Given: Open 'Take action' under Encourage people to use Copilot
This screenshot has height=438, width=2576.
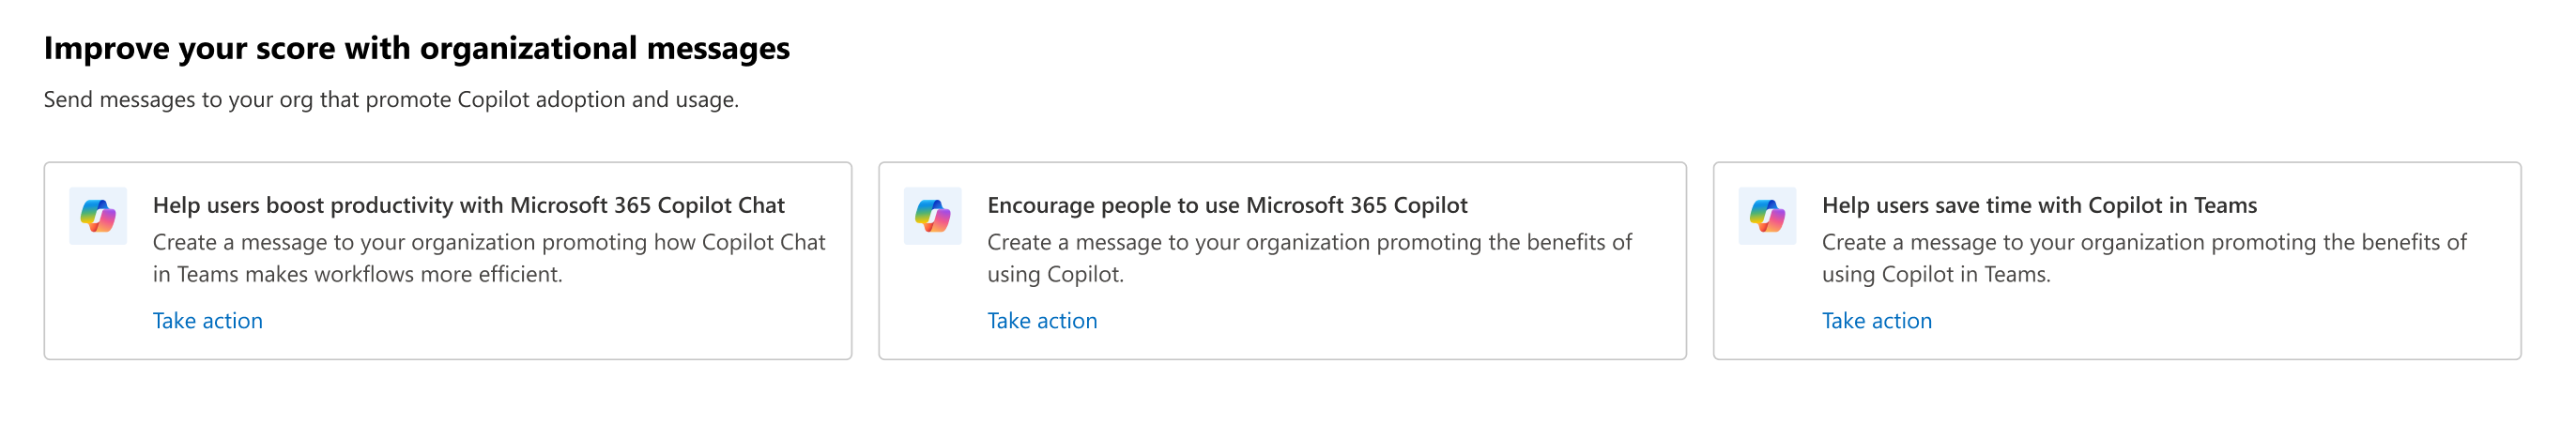Looking at the screenshot, I should [1042, 321].
